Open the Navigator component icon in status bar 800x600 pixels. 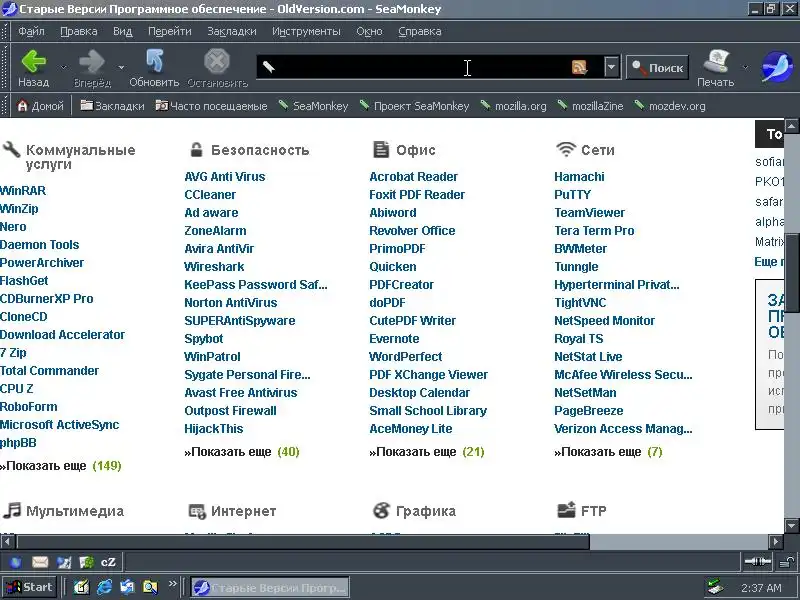point(16,562)
